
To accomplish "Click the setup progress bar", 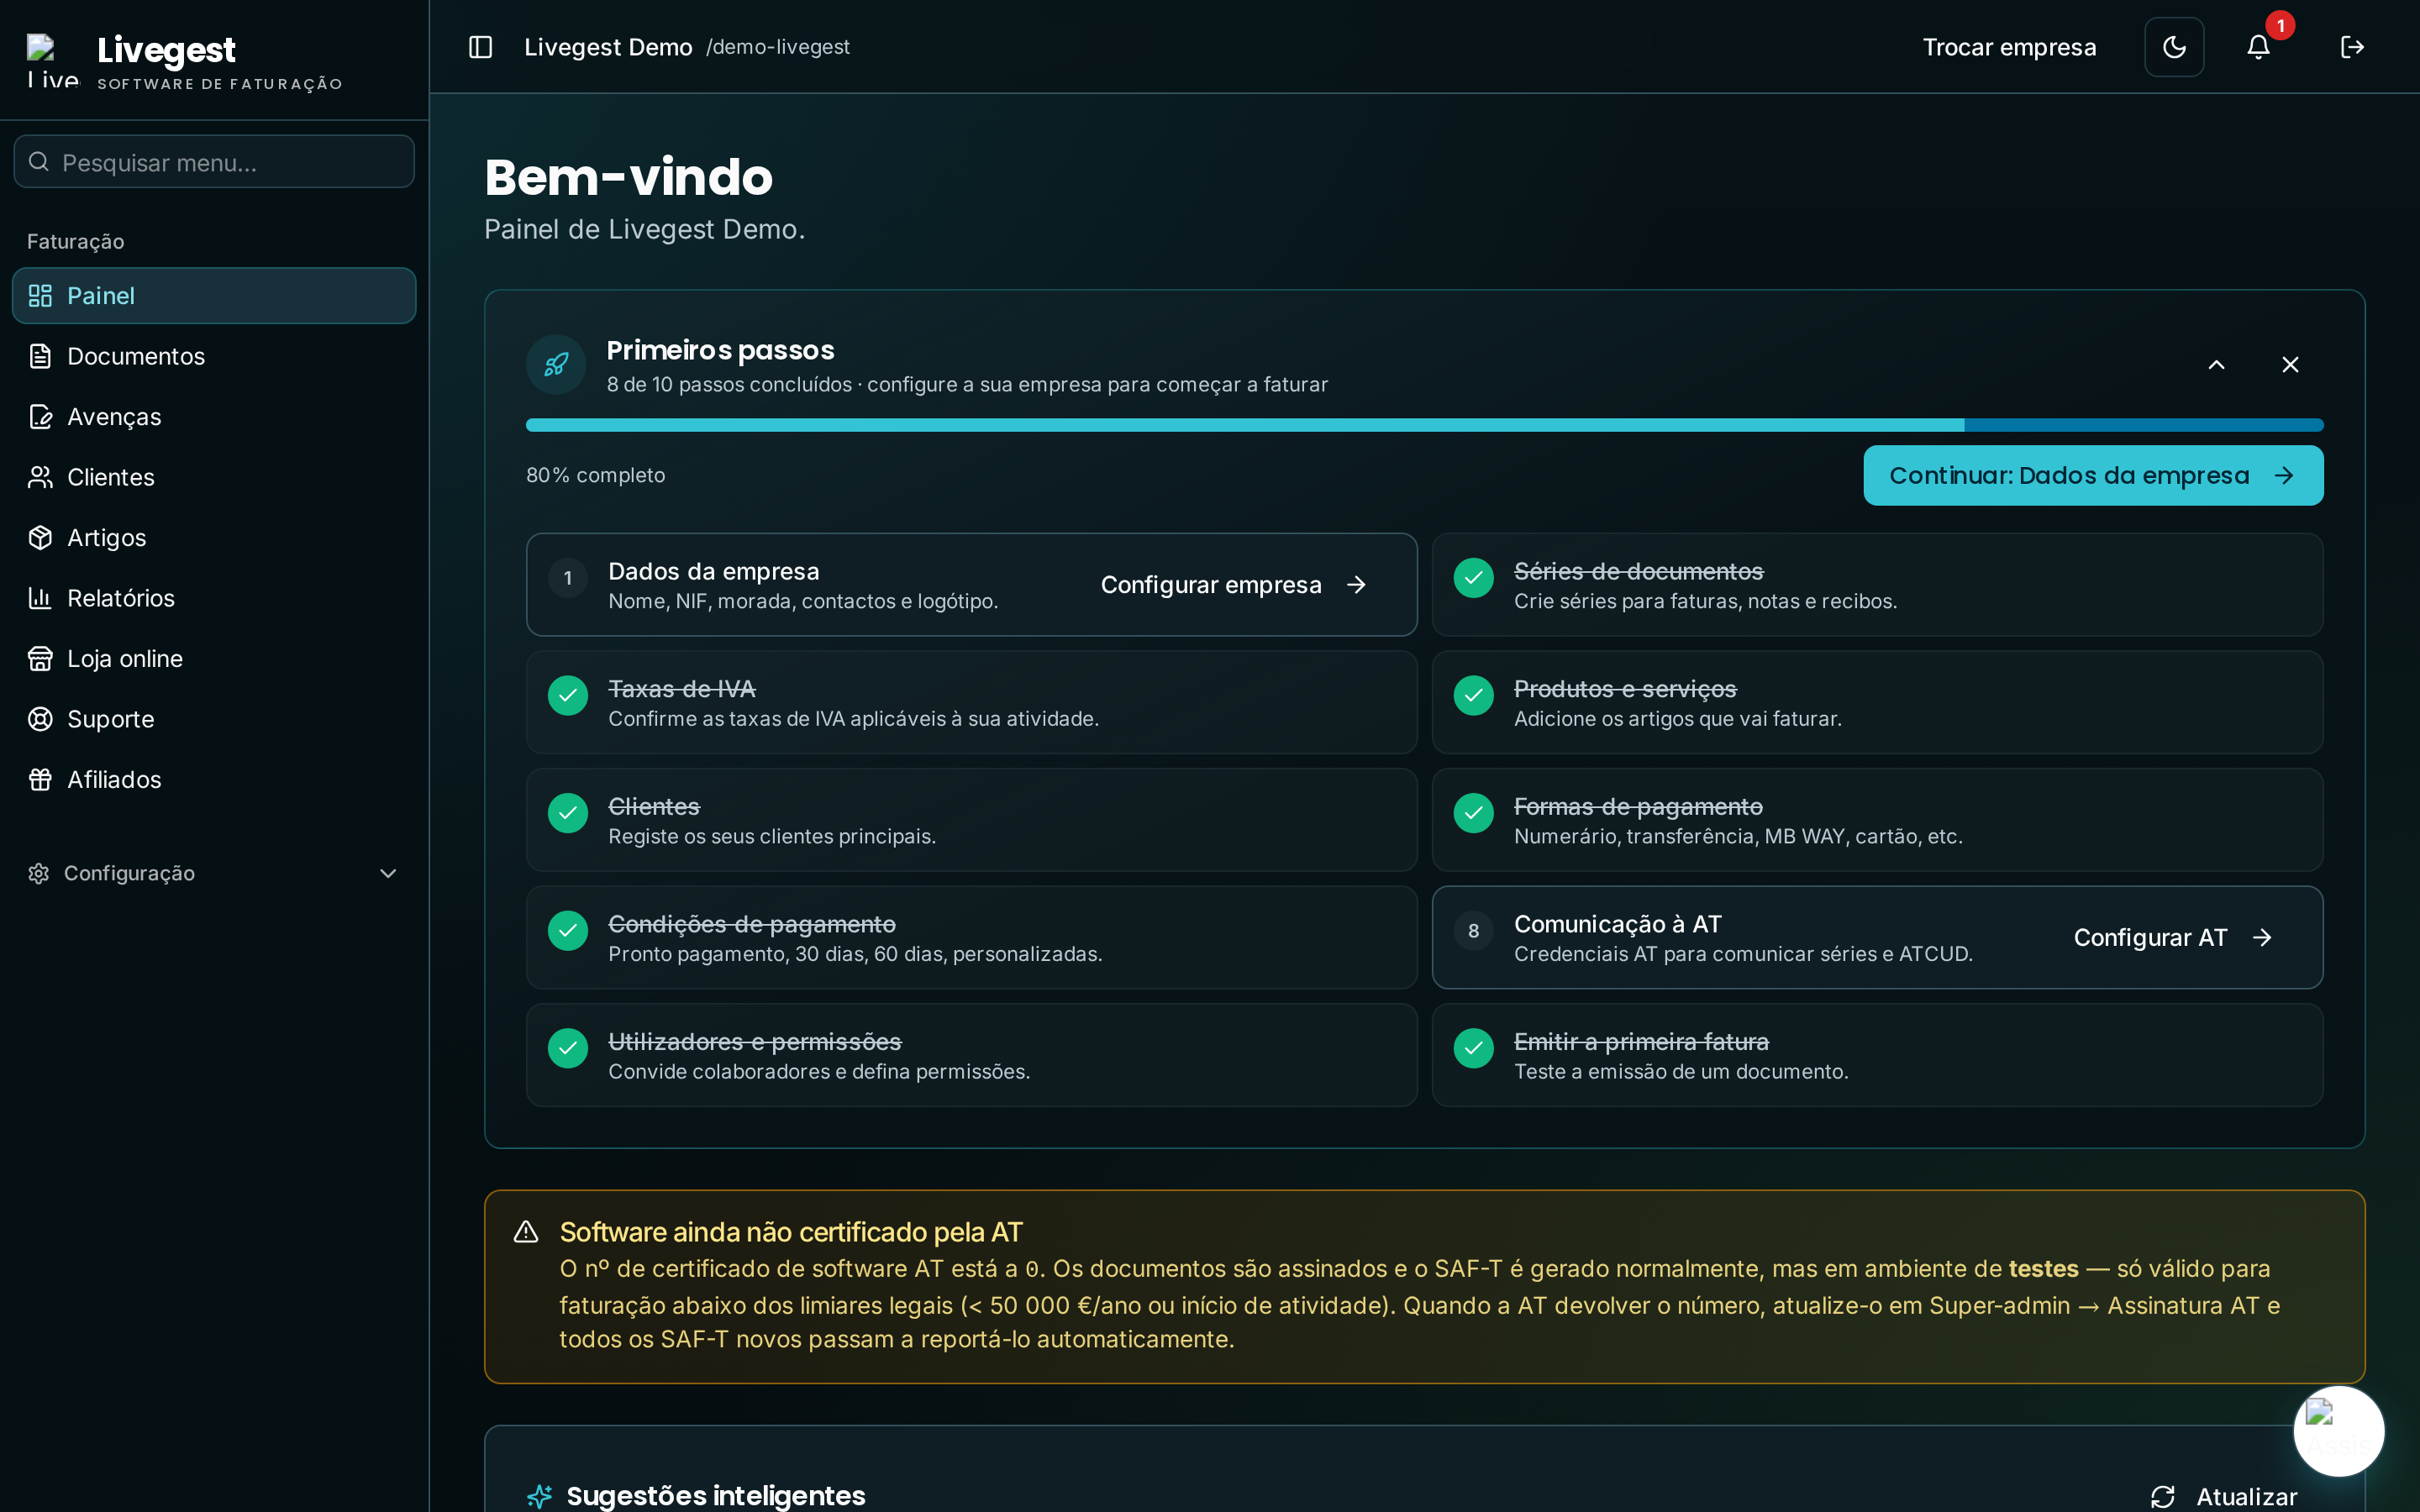I will (x=1424, y=425).
